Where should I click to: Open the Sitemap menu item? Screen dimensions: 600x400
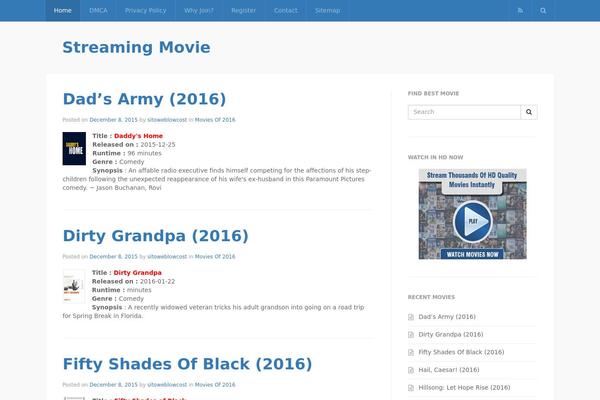[x=328, y=10]
